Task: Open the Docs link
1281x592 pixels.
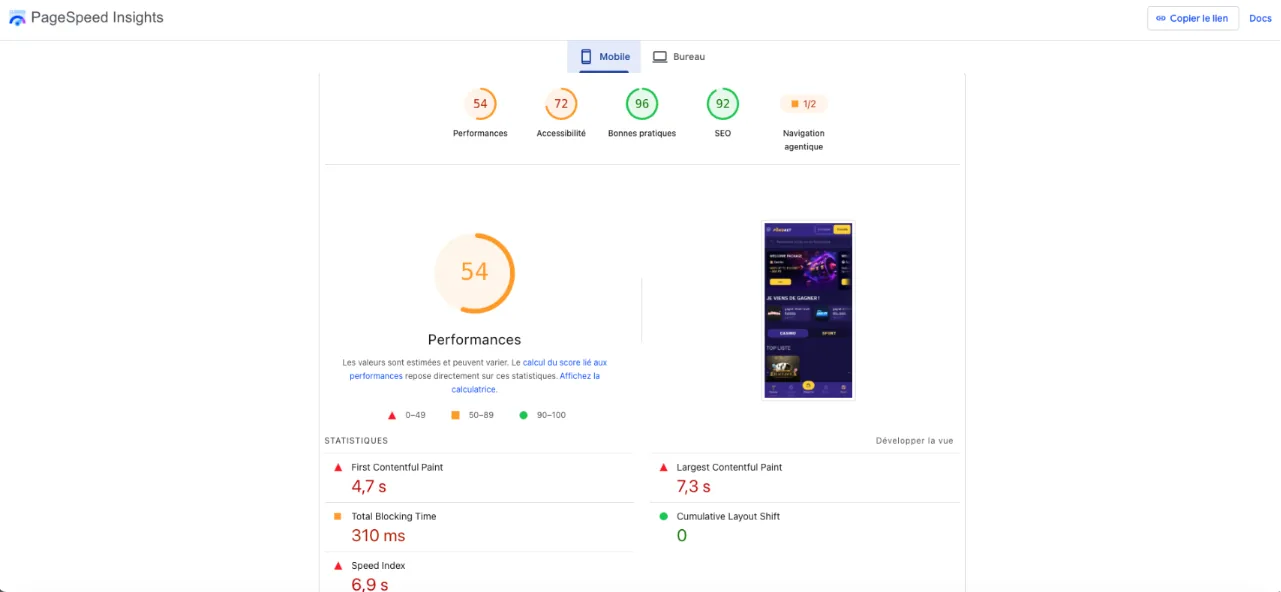Action: click(1260, 18)
